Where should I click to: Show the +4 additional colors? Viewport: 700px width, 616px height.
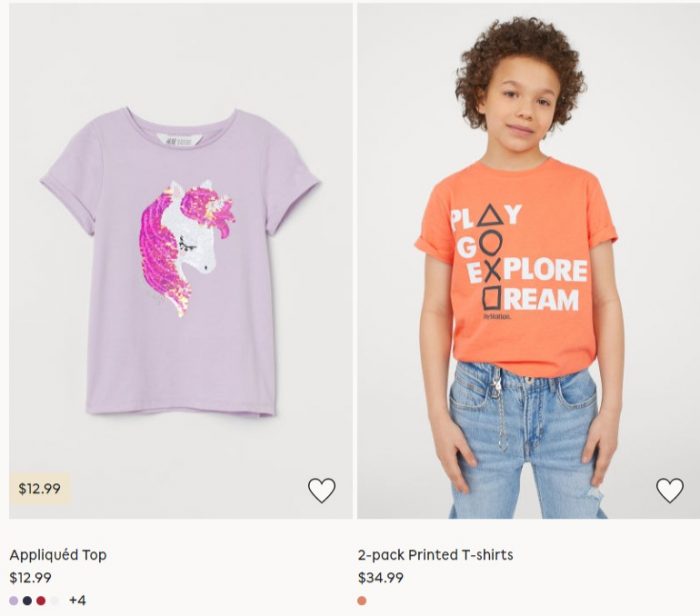[x=77, y=600]
